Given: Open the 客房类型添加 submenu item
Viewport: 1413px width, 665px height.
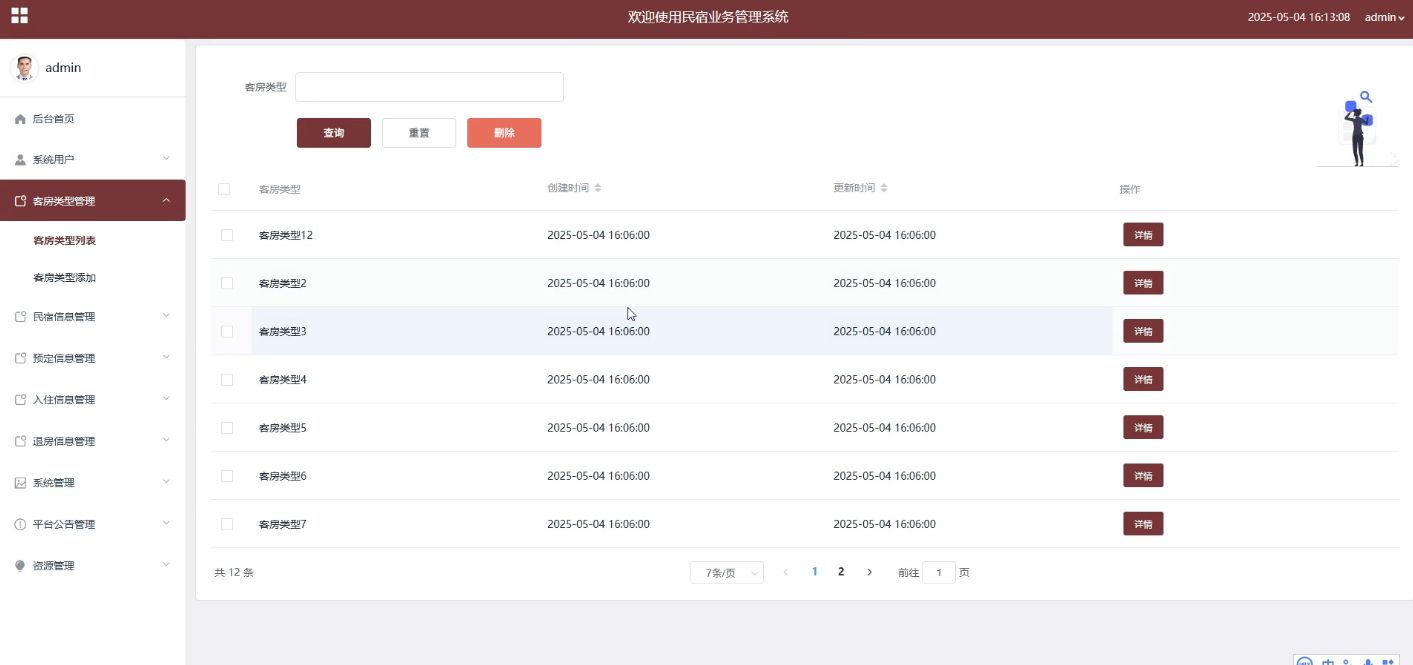Looking at the screenshot, I should pos(64,278).
